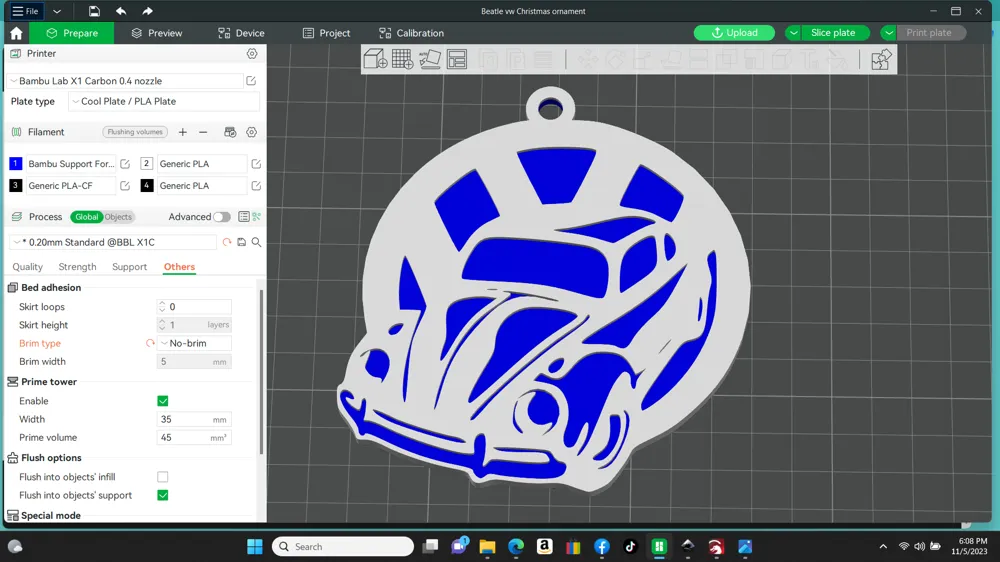Open the Quality settings tab
Image resolution: width=1000 pixels, height=562 pixels.
point(27,267)
